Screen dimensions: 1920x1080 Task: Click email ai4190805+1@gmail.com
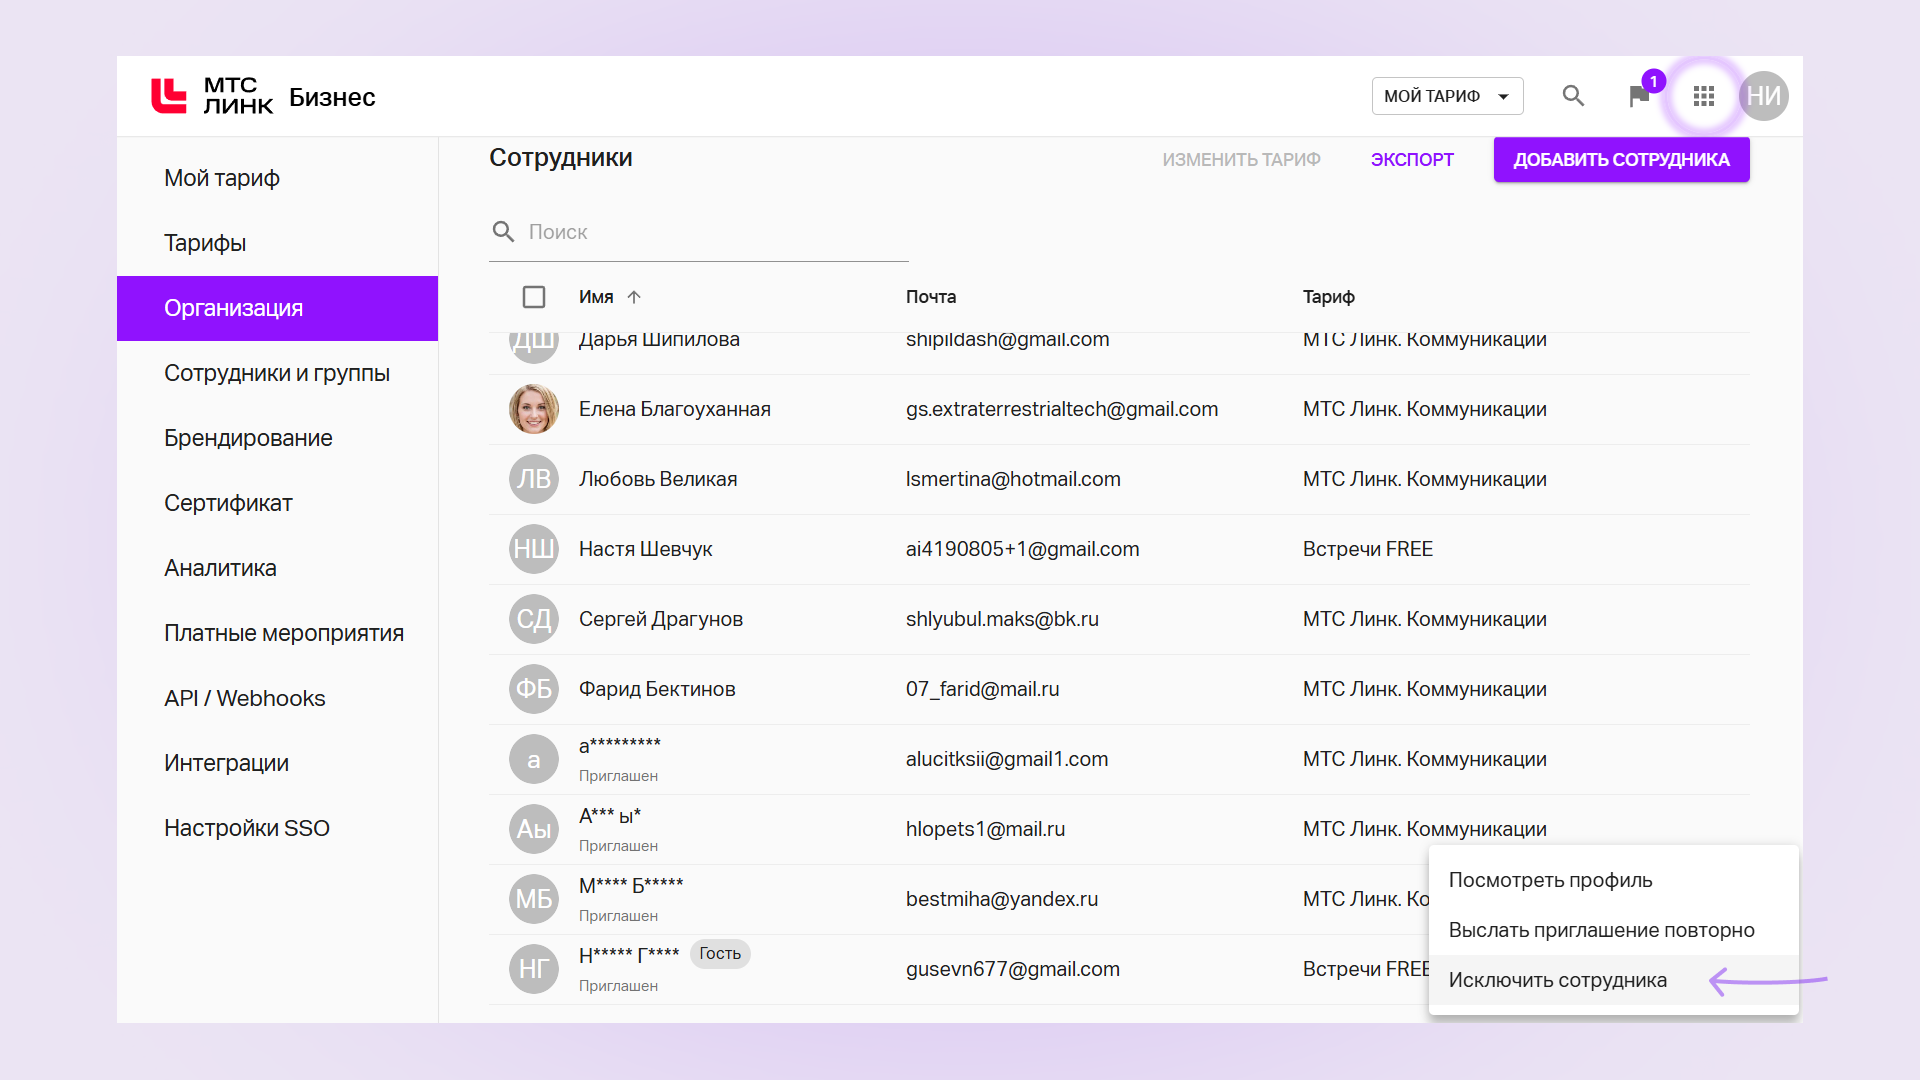click(1023, 549)
